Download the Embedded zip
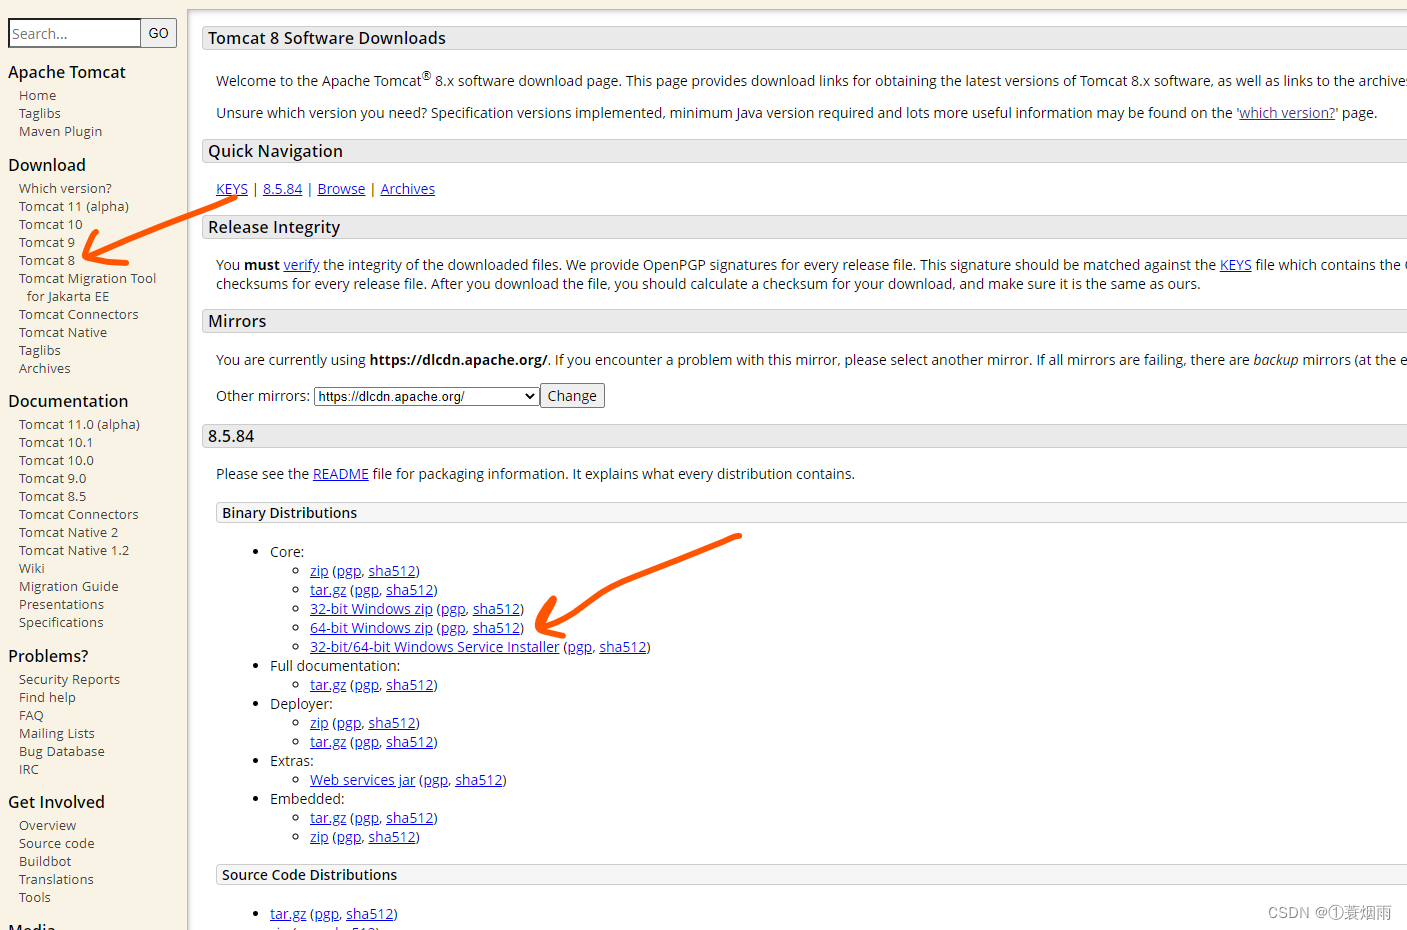The height and width of the screenshot is (930, 1407). pyautogui.click(x=319, y=837)
